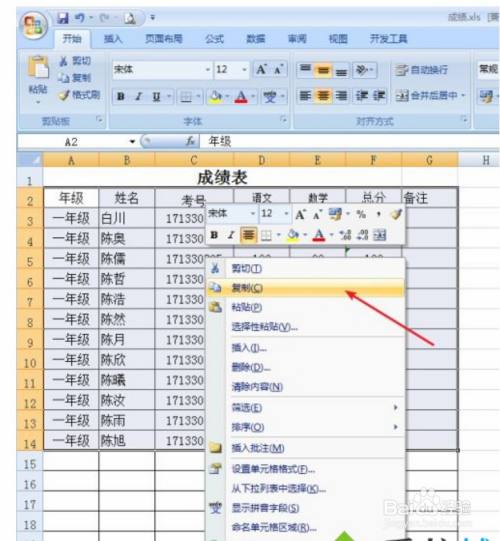Choose 插入批注(M) from context menu

coord(305,448)
